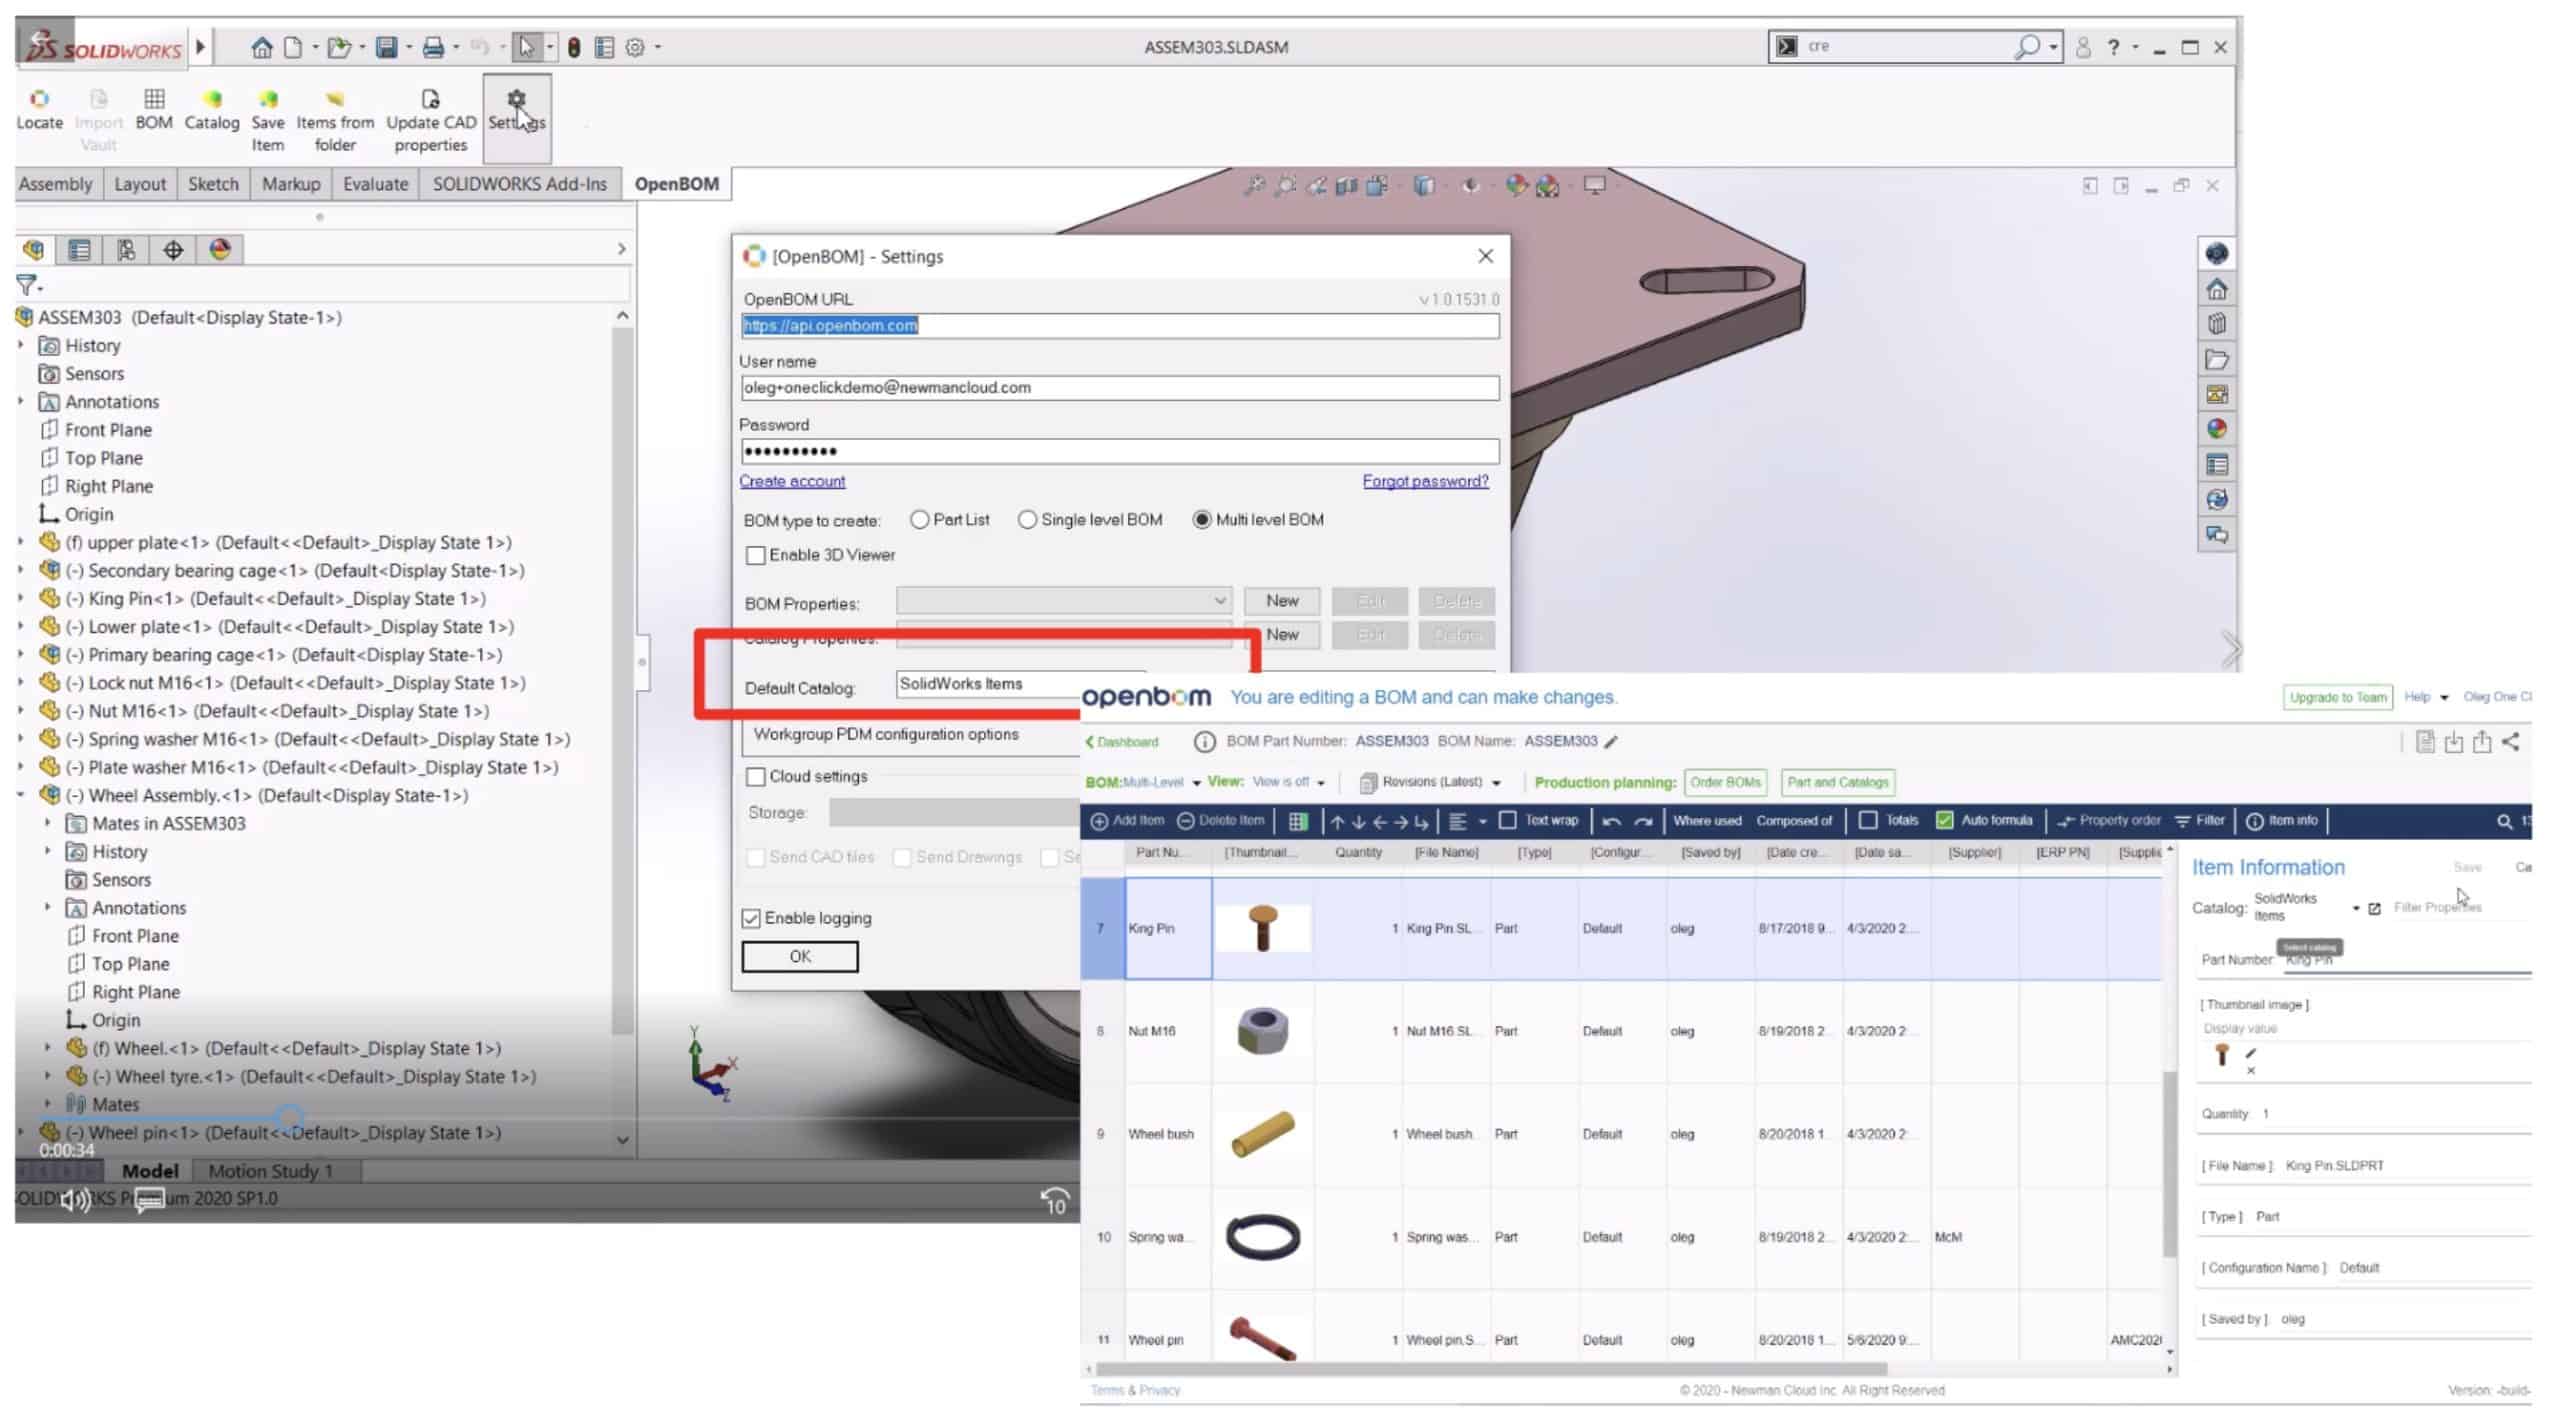The image size is (2560, 1426).
Task: Click the SolidWorks Resources home icon in task pane
Action: point(2216,289)
